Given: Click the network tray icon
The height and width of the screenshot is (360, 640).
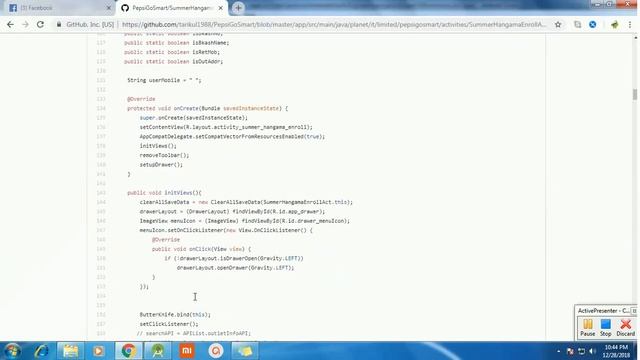Looking at the screenshot, I should click(x=581, y=351).
